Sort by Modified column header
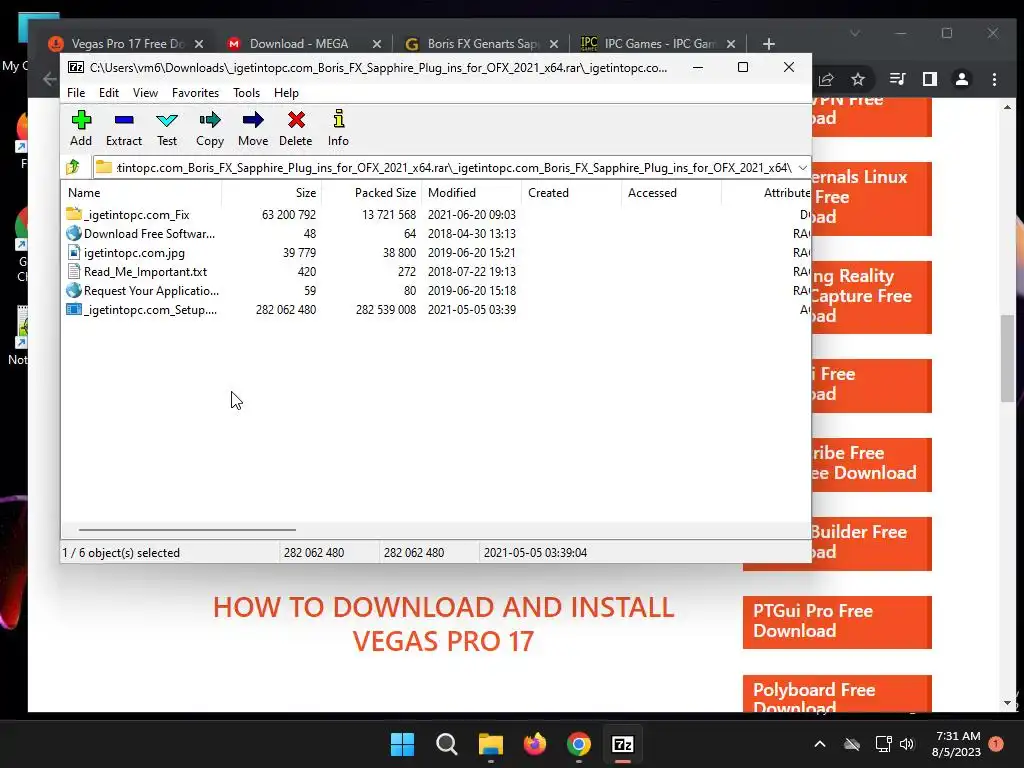The image size is (1024, 768). pos(472,193)
